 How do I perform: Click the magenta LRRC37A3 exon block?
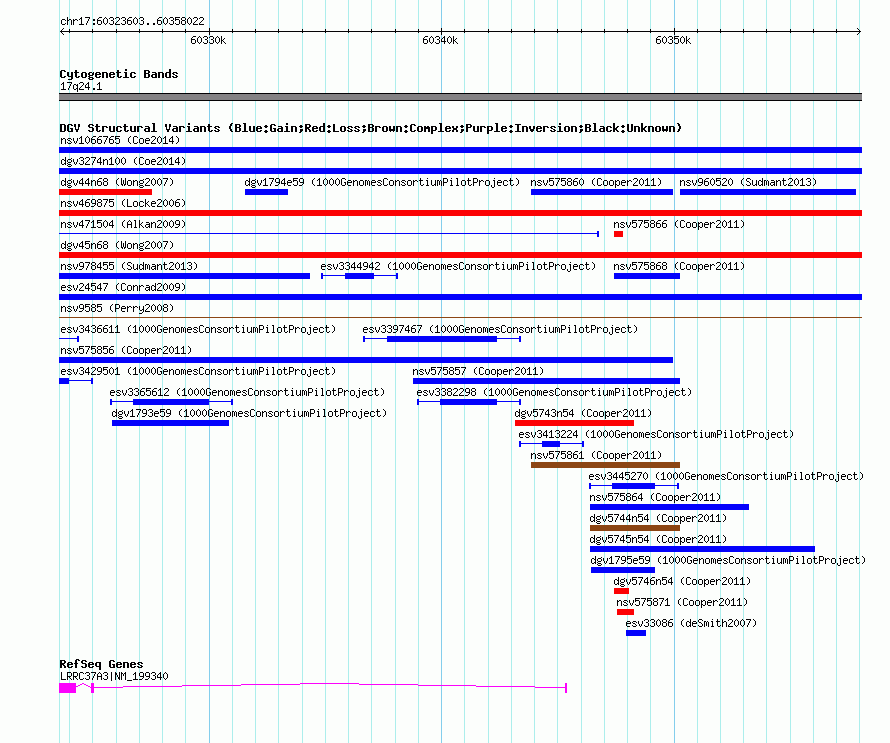[68, 688]
